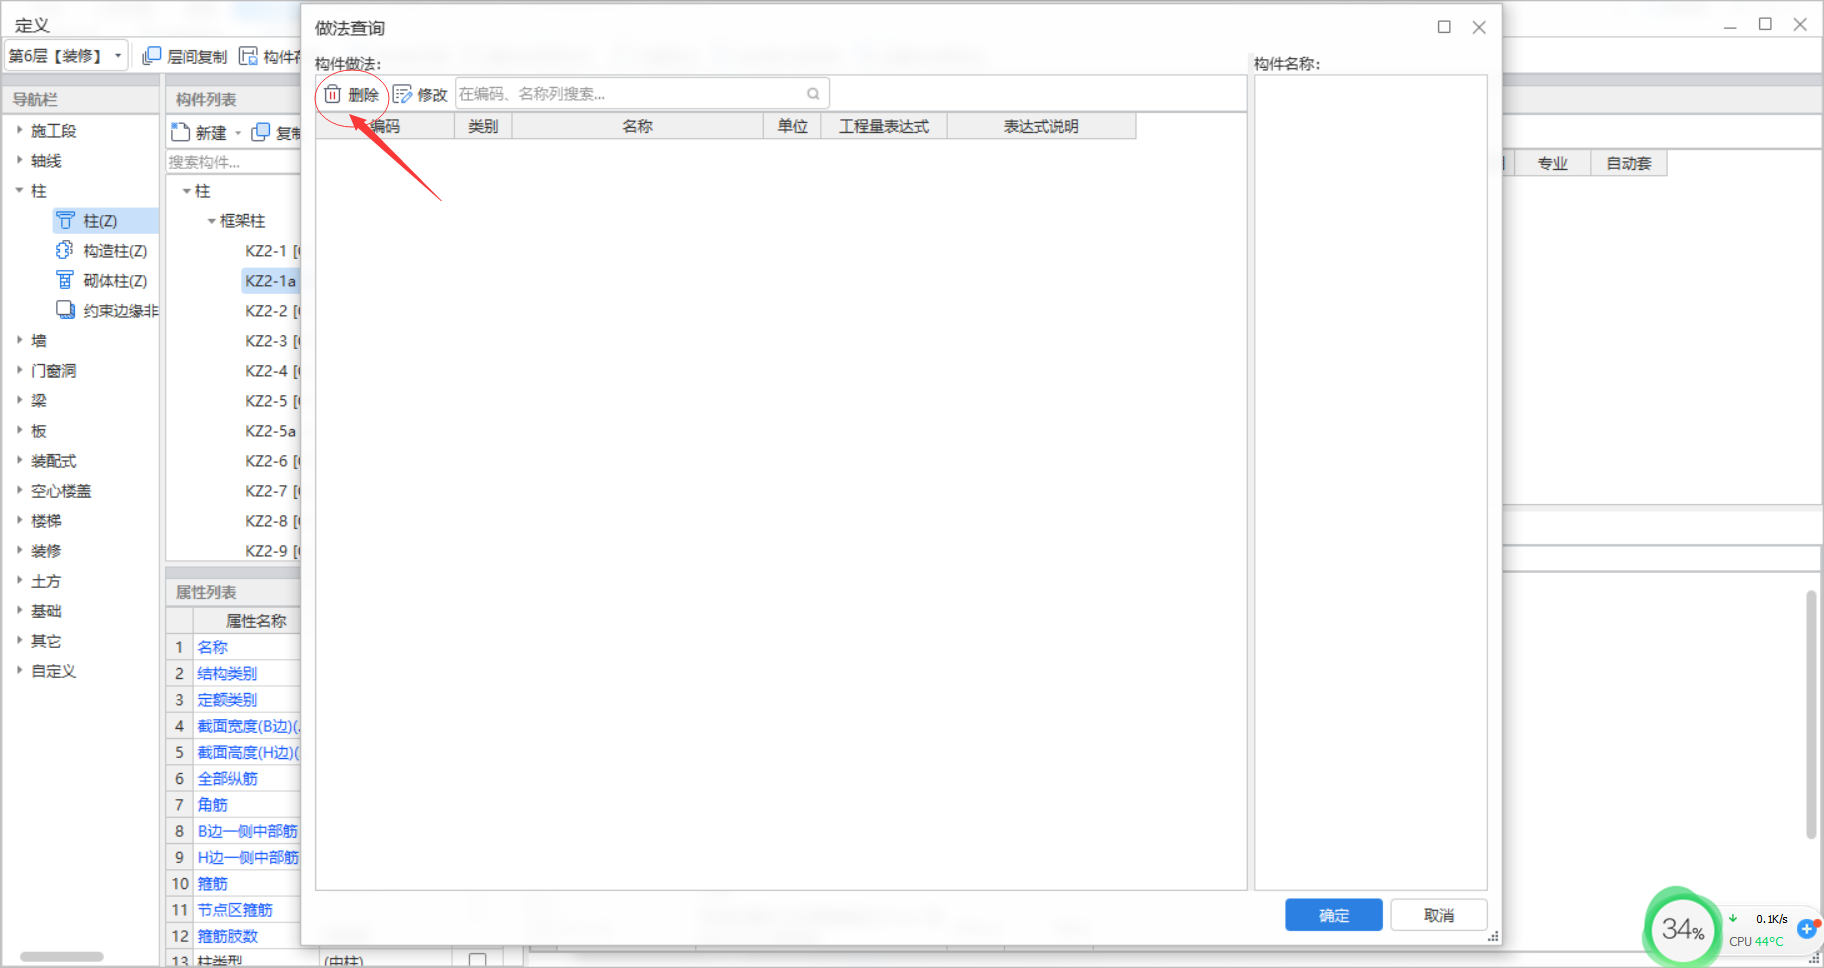Collapse the 柱 group in 构件列表
The height and width of the screenshot is (968, 1824).
186,191
